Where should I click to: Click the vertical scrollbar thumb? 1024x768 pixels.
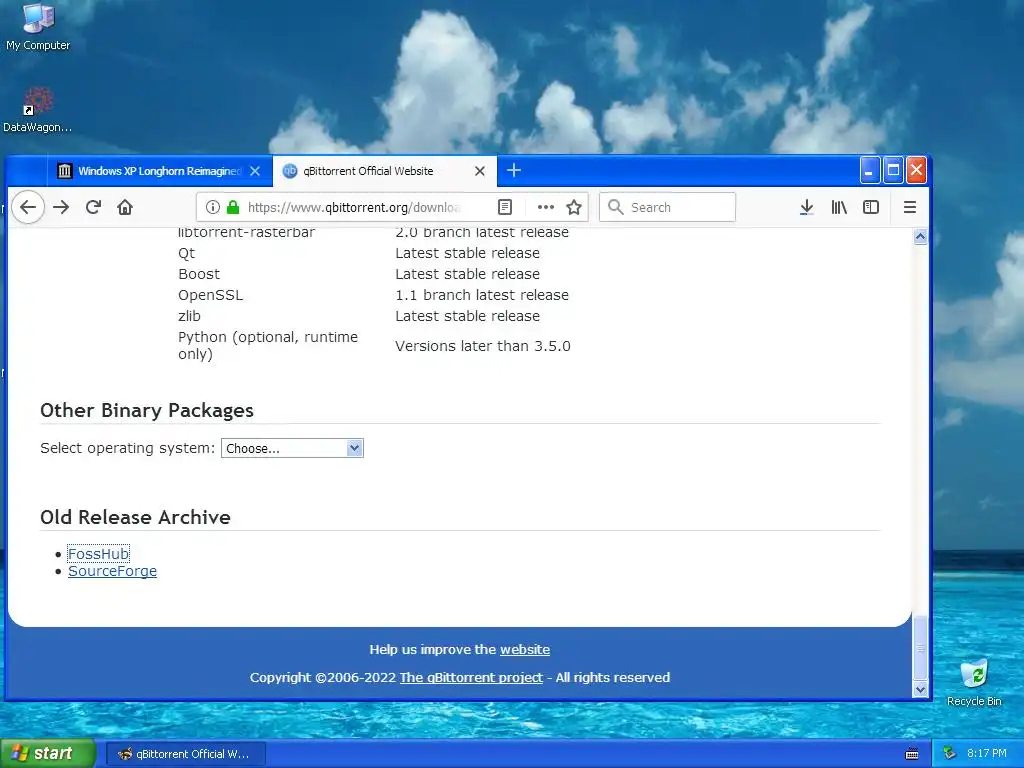(x=920, y=647)
